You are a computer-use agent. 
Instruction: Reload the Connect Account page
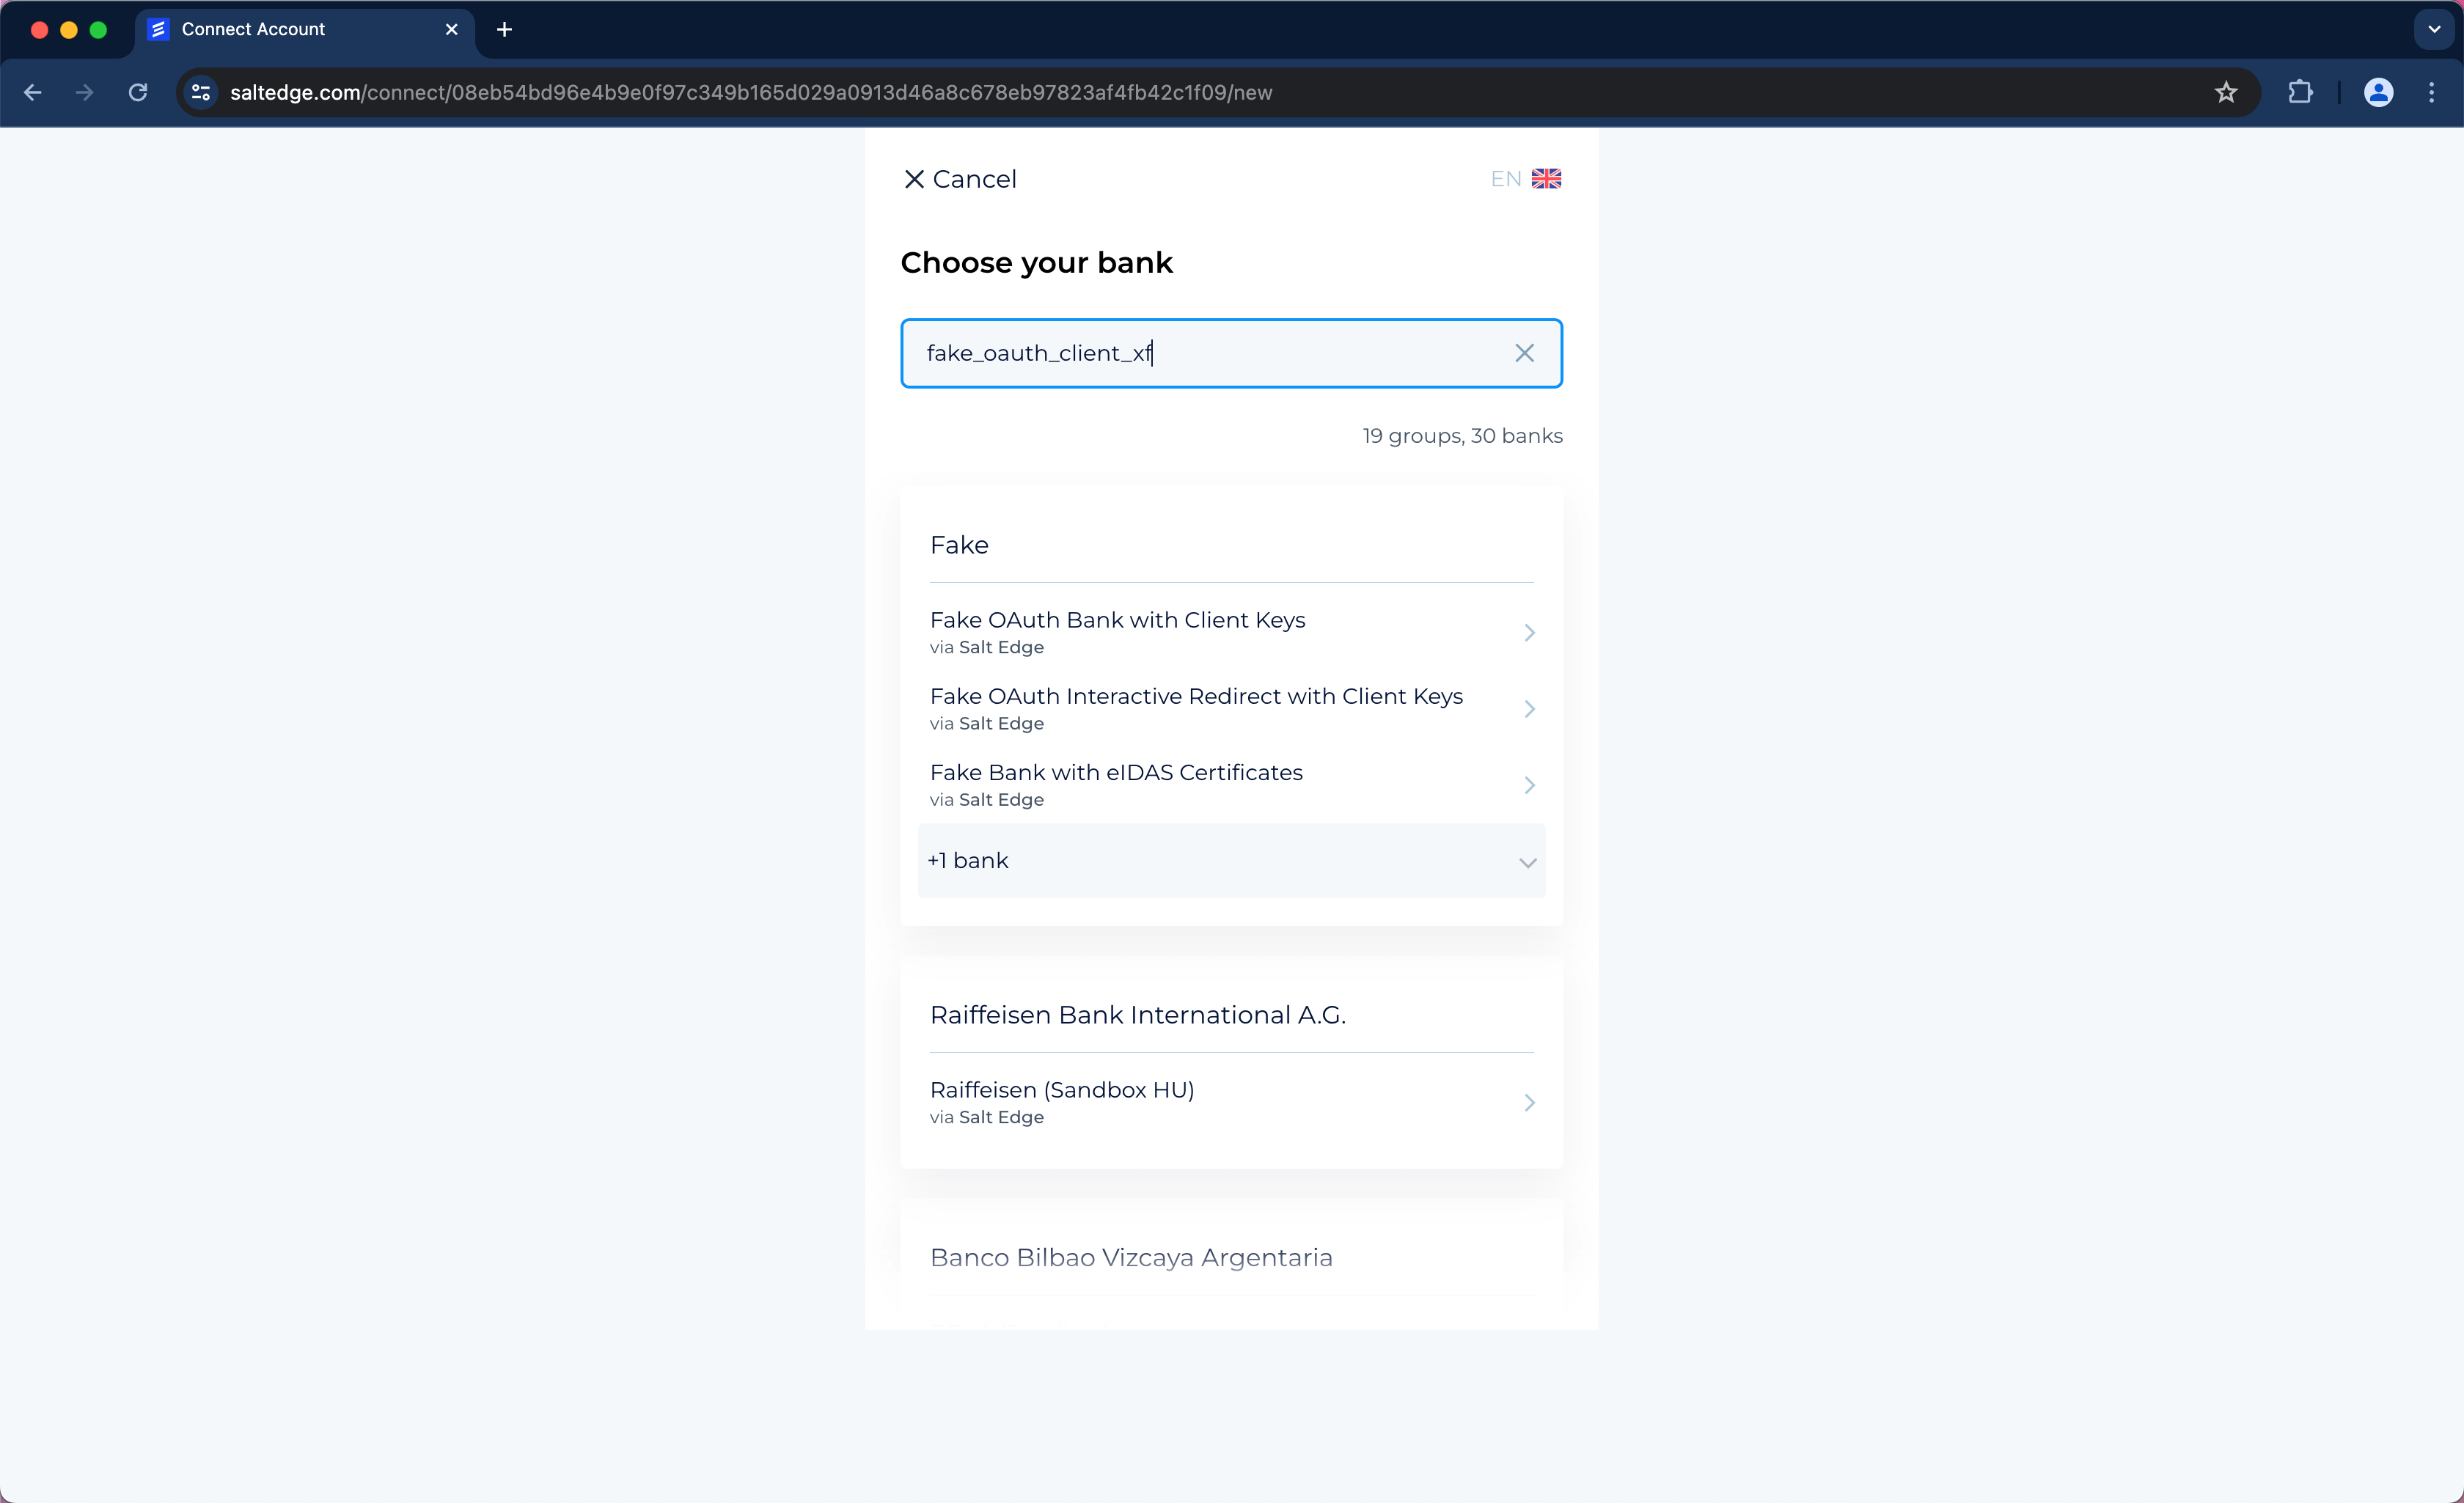pyautogui.click(x=138, y=92)
